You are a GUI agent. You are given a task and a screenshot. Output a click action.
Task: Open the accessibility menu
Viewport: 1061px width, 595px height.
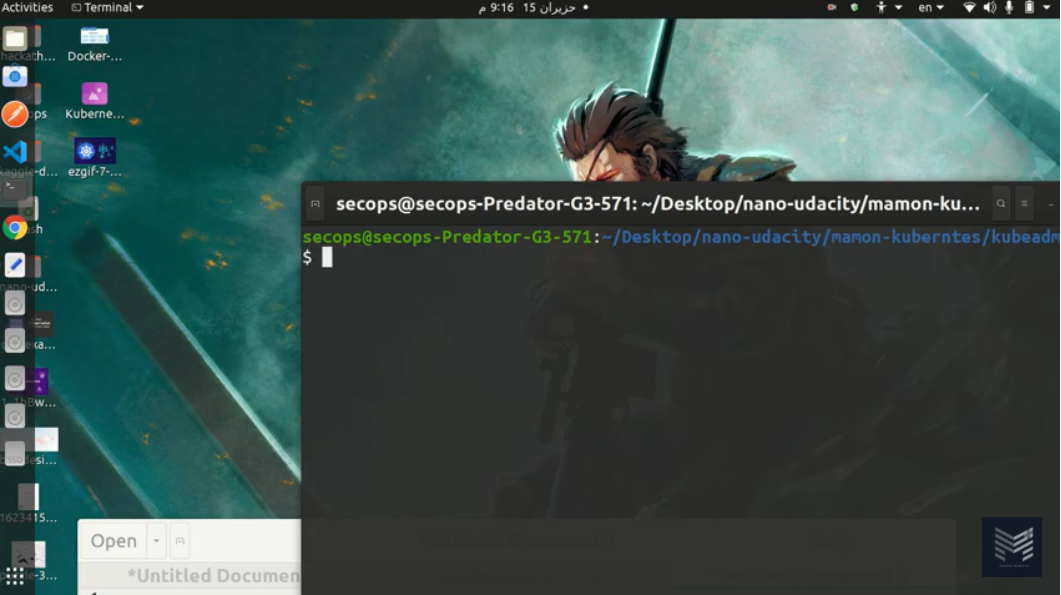(x=888, y=7)
